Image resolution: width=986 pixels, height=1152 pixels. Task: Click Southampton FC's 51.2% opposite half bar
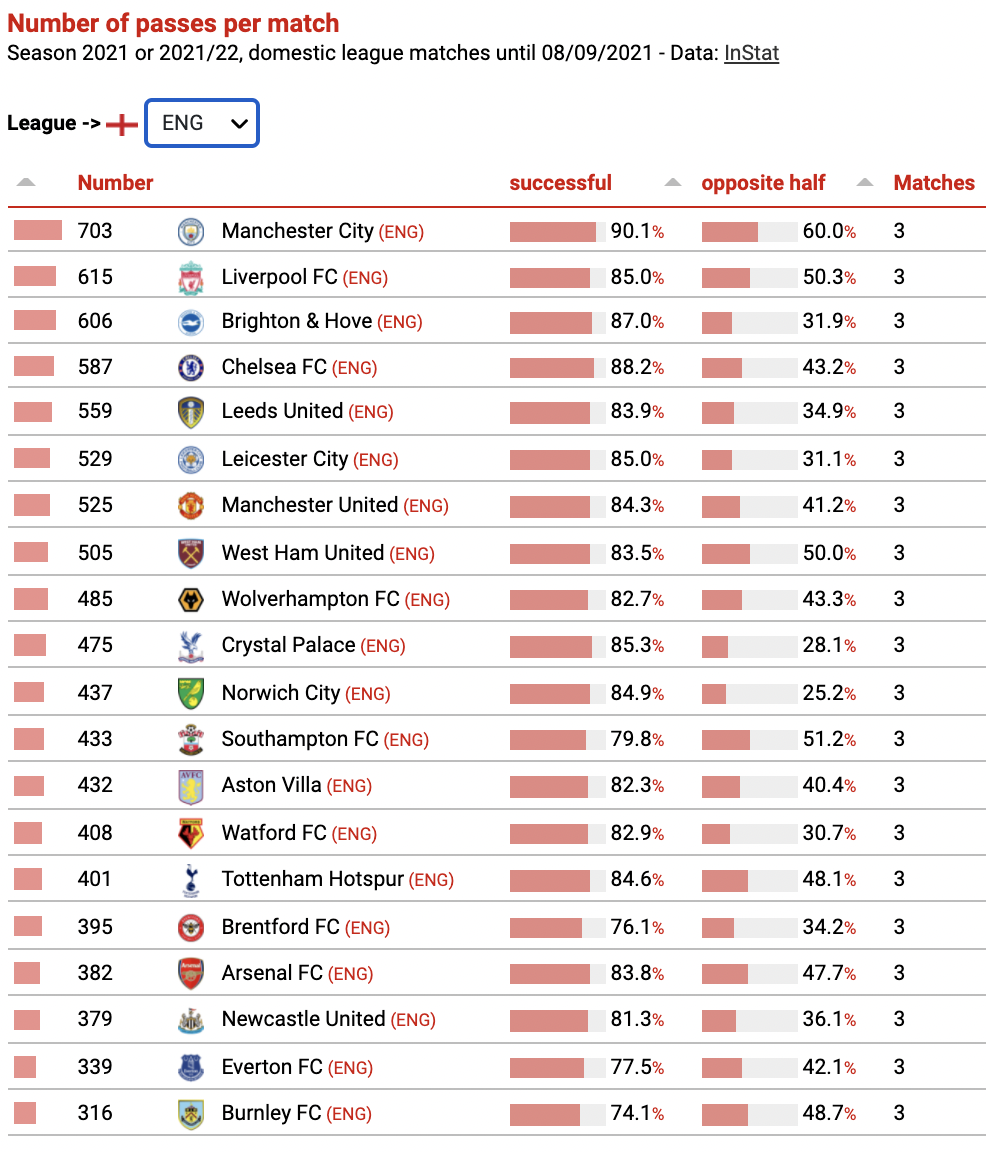pyautogui.click(x=749, y=740)
